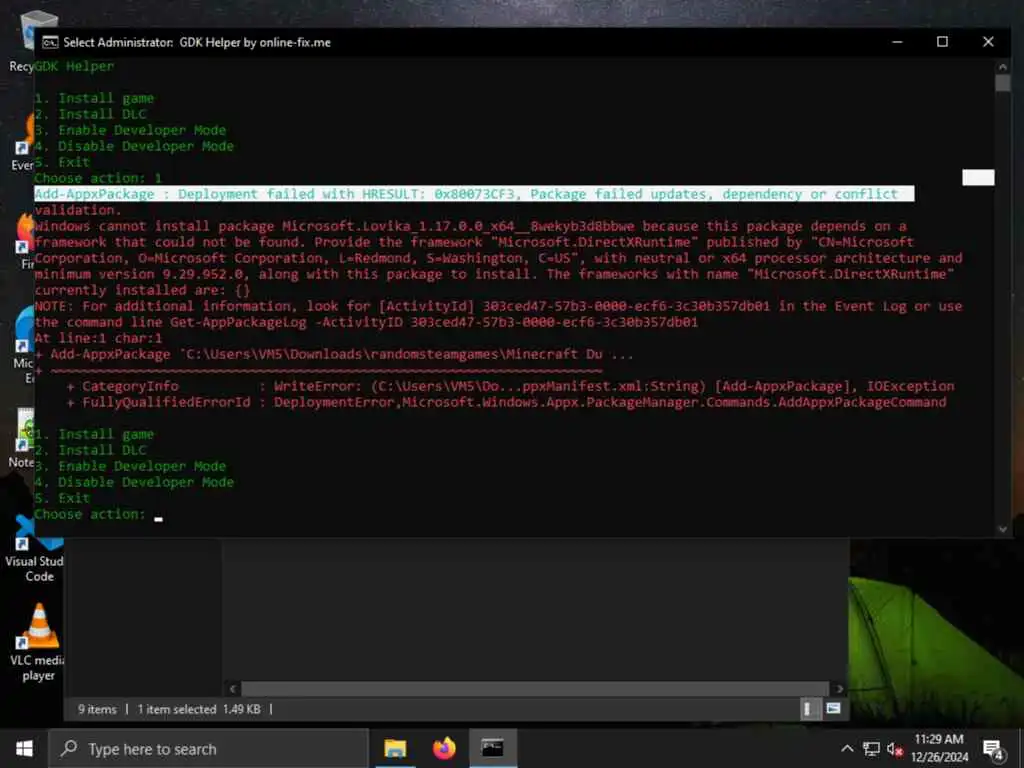This screenshot has height=768, width=1024.
Task: Select the command prompt taskbar icon
Action: click(492, 748)
